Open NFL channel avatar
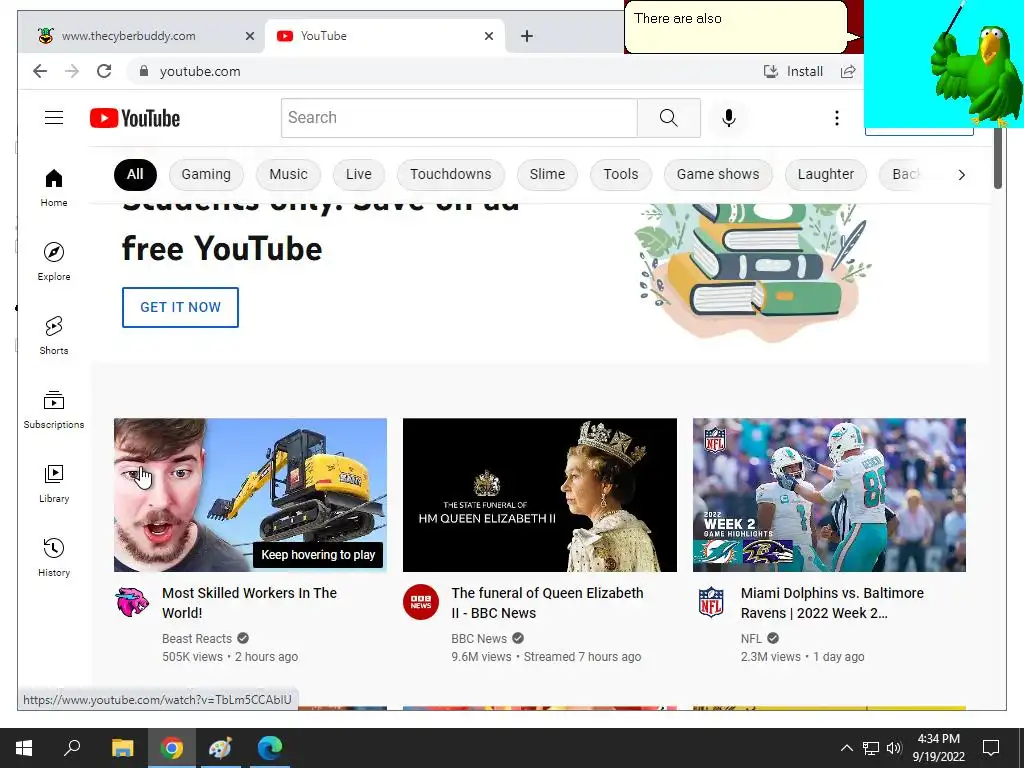1024x768 pixels. click(711, 602)
